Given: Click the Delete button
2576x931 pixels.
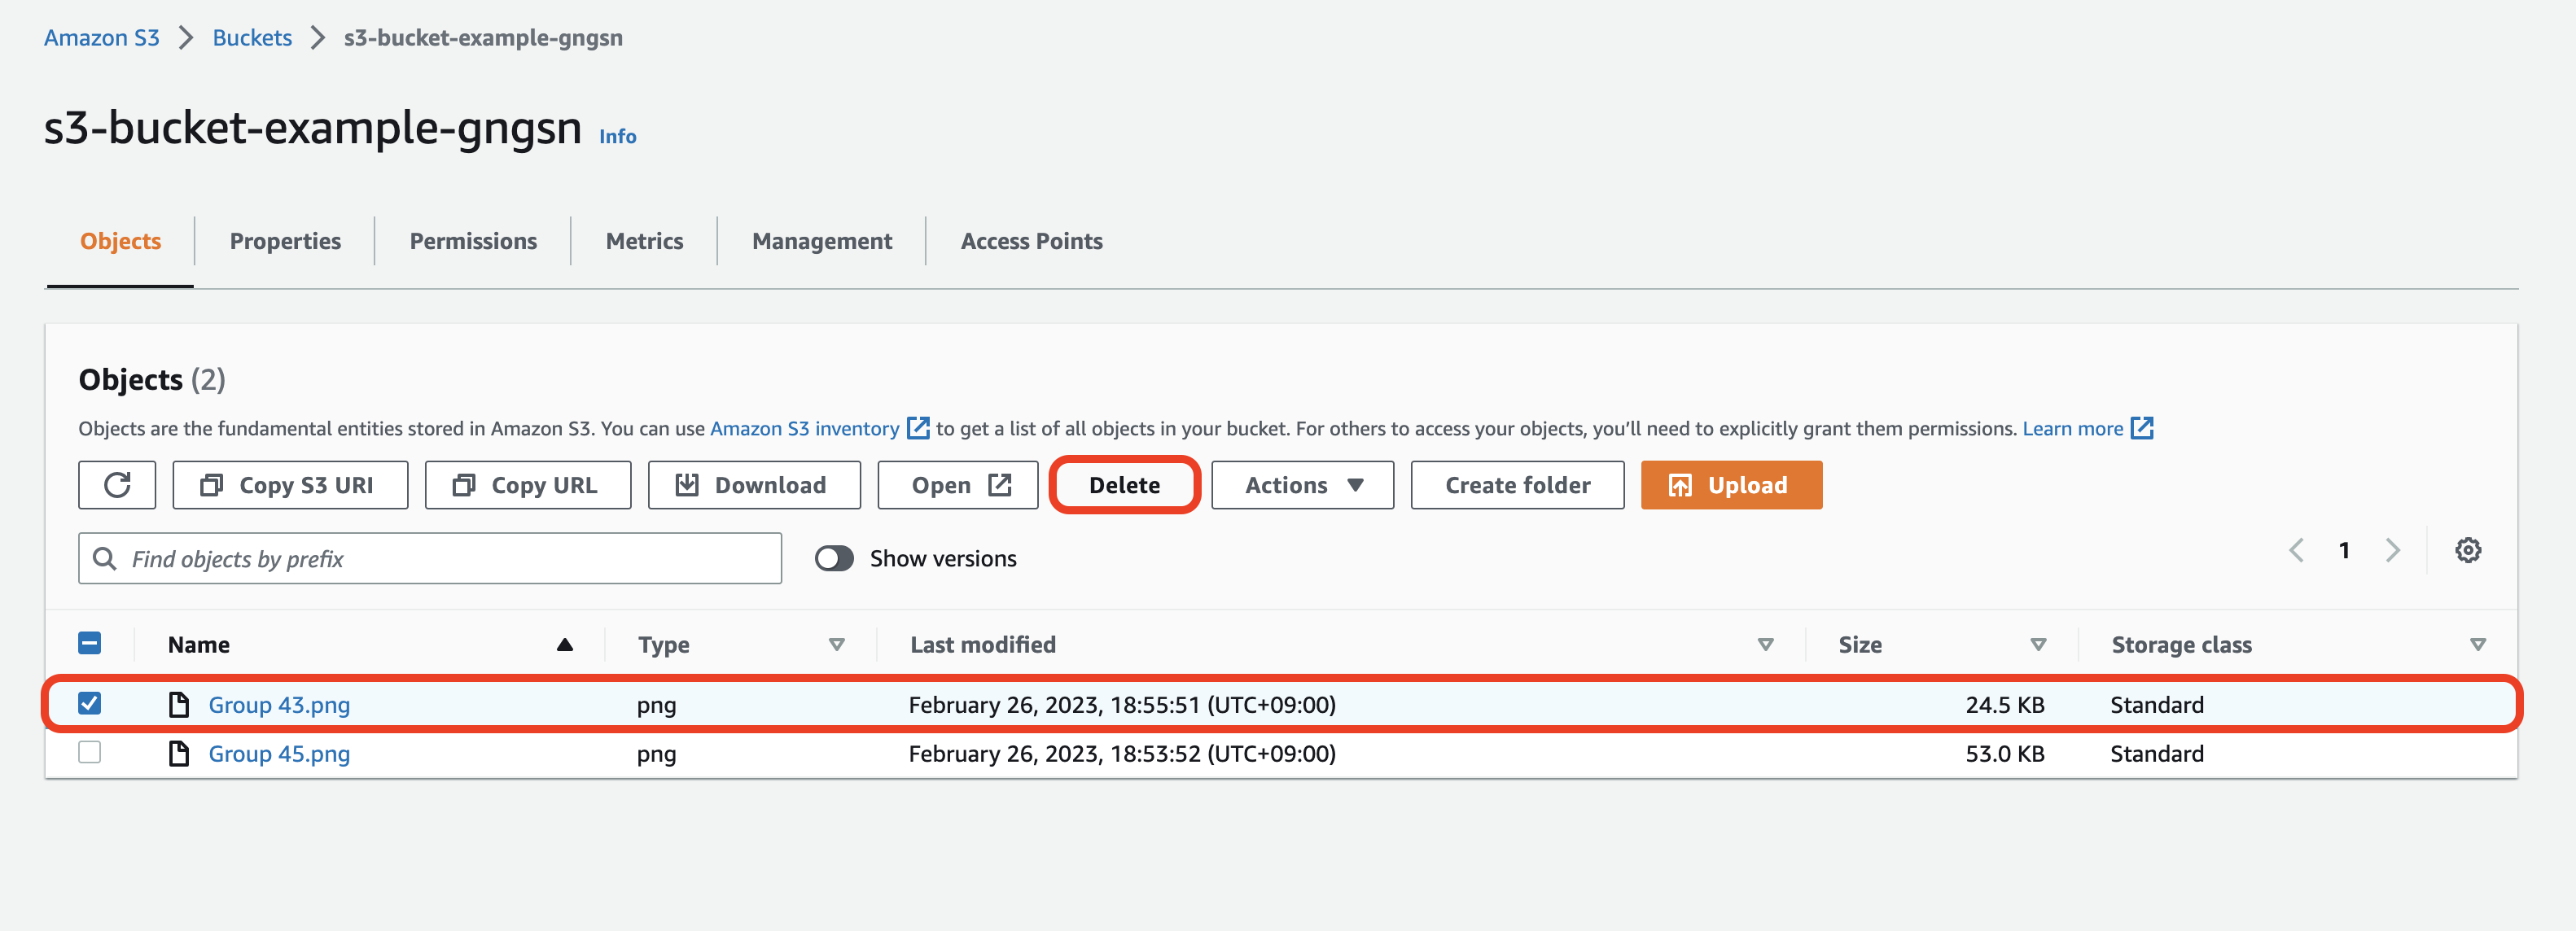Looking at the screenshot, I should (1124, 485).
